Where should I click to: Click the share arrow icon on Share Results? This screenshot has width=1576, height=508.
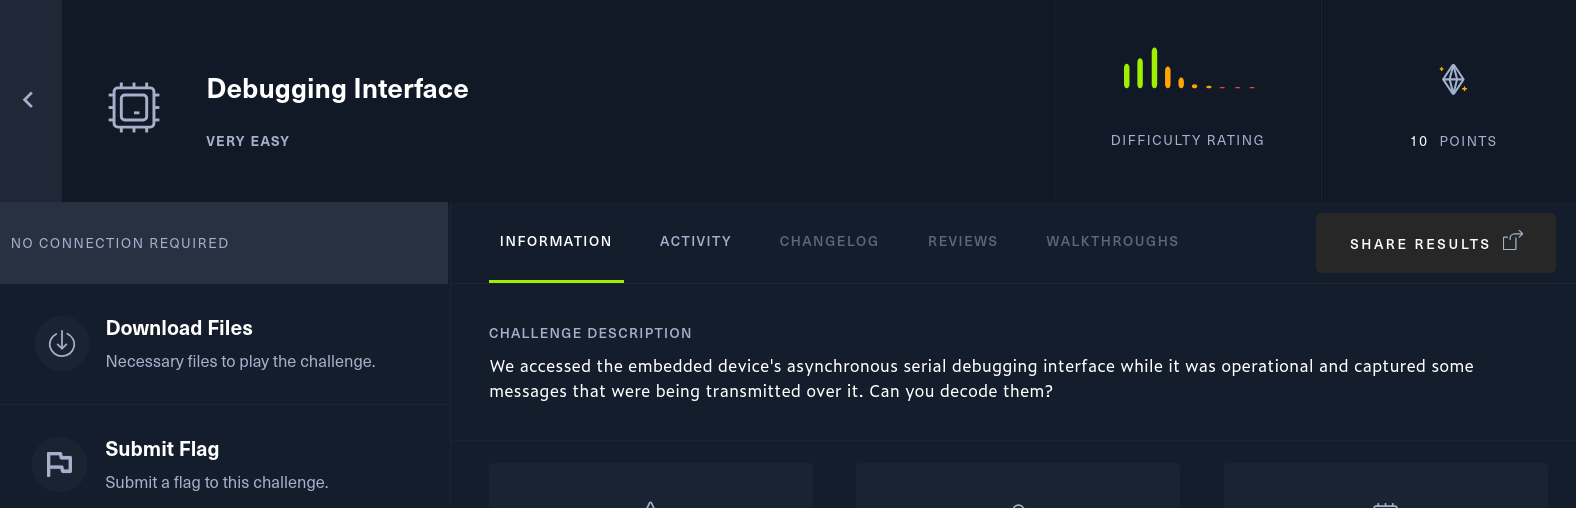pos(1512,241)
